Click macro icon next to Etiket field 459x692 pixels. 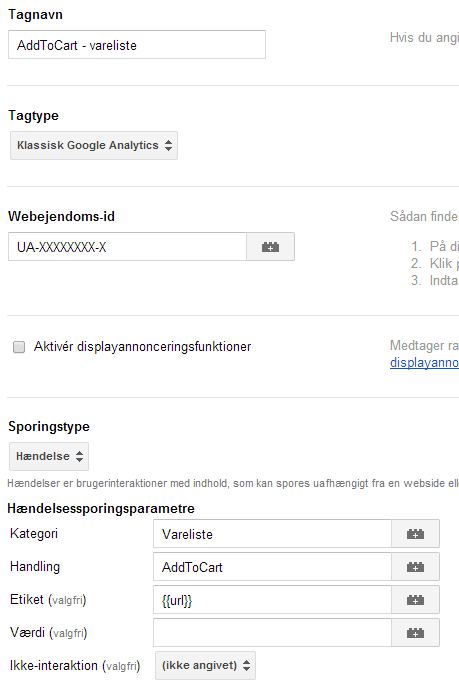[x=415, y=600]
